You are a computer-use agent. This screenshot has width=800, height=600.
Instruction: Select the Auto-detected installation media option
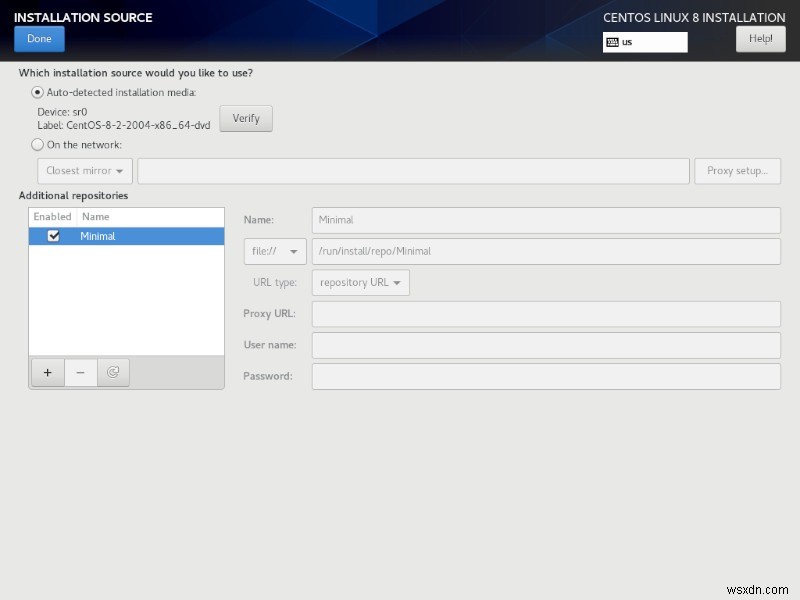coord(37,92)
